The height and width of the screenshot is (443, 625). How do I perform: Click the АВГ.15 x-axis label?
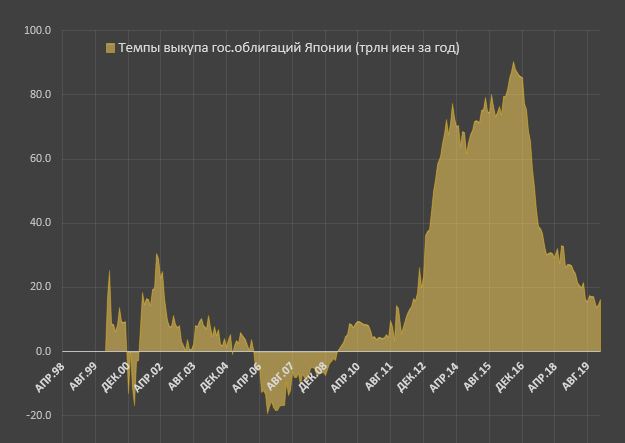[x=476, y=375]
